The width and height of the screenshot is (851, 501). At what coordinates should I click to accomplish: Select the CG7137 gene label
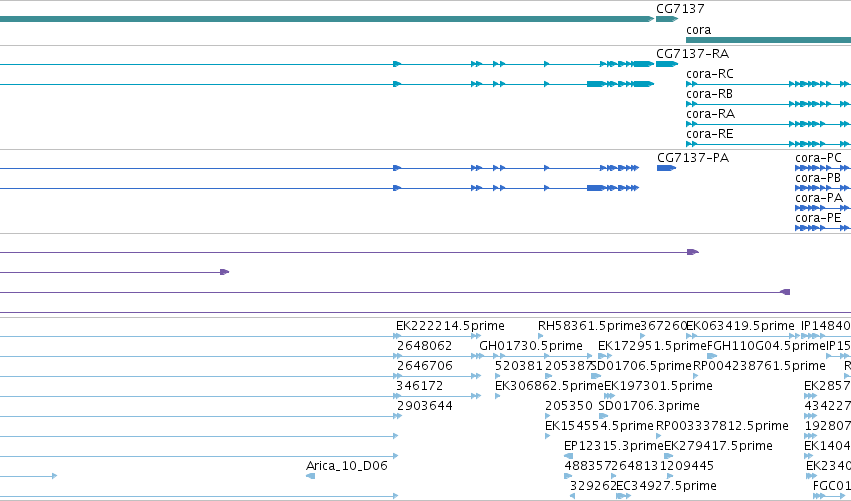click(x=680, y=9)
